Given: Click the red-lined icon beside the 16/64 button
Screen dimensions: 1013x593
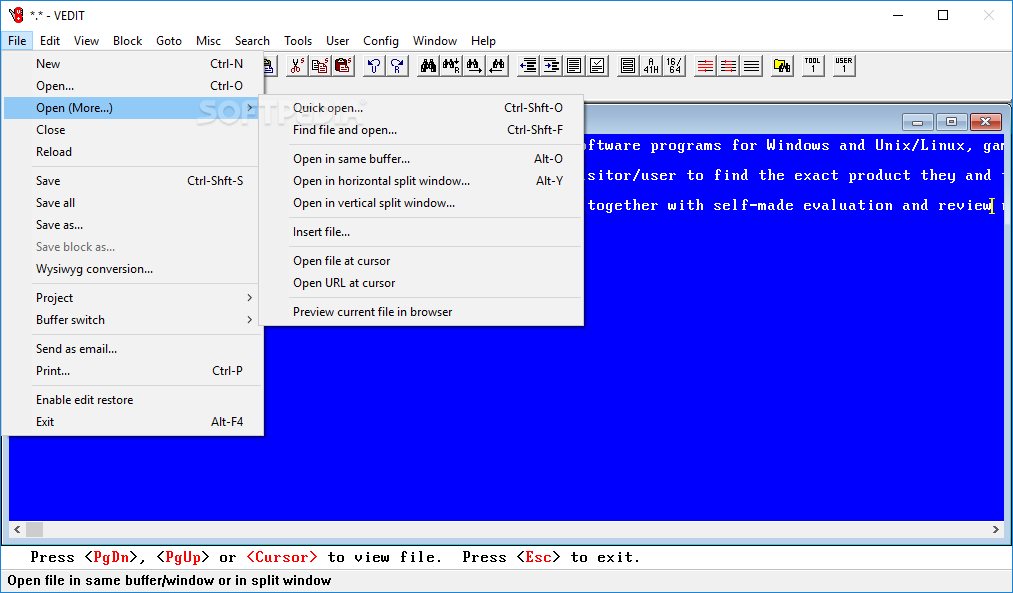Looking at the screenshot, I should point(705,65).
